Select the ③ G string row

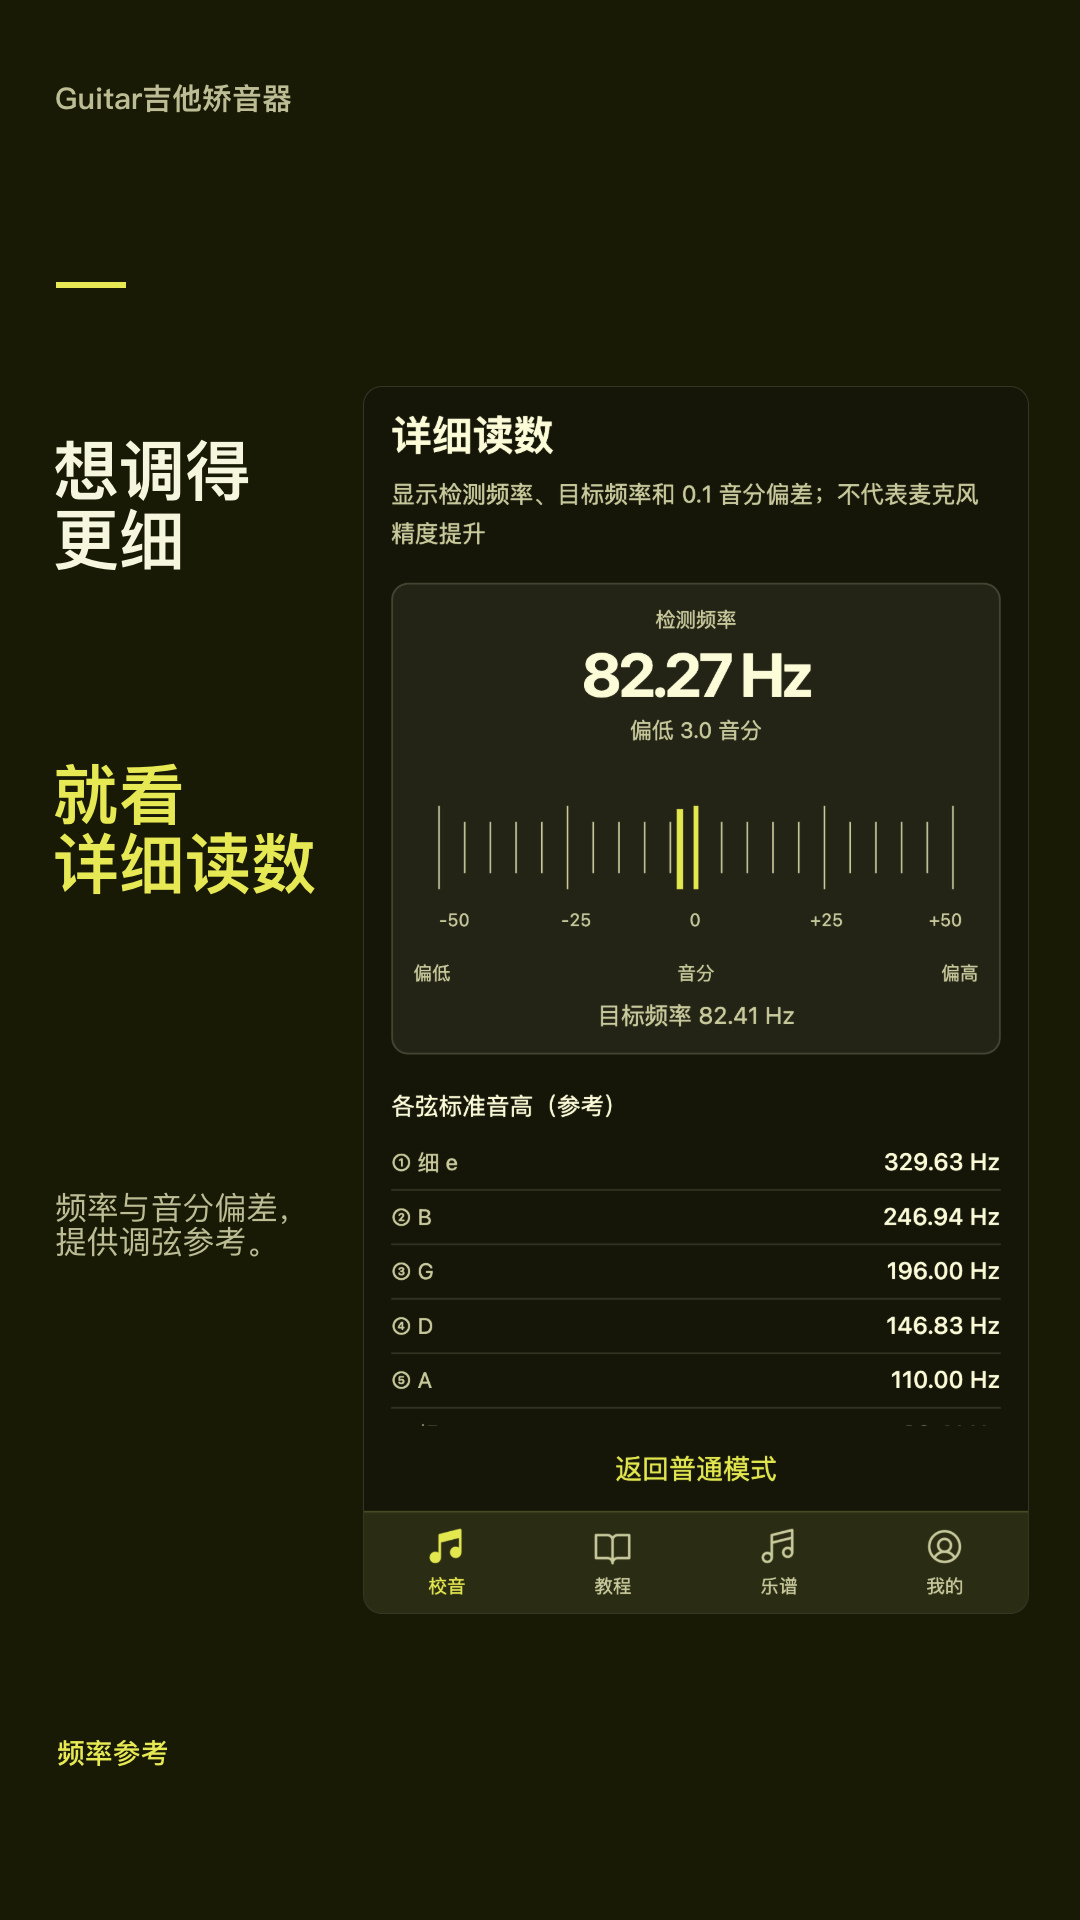pos(696,1271)
